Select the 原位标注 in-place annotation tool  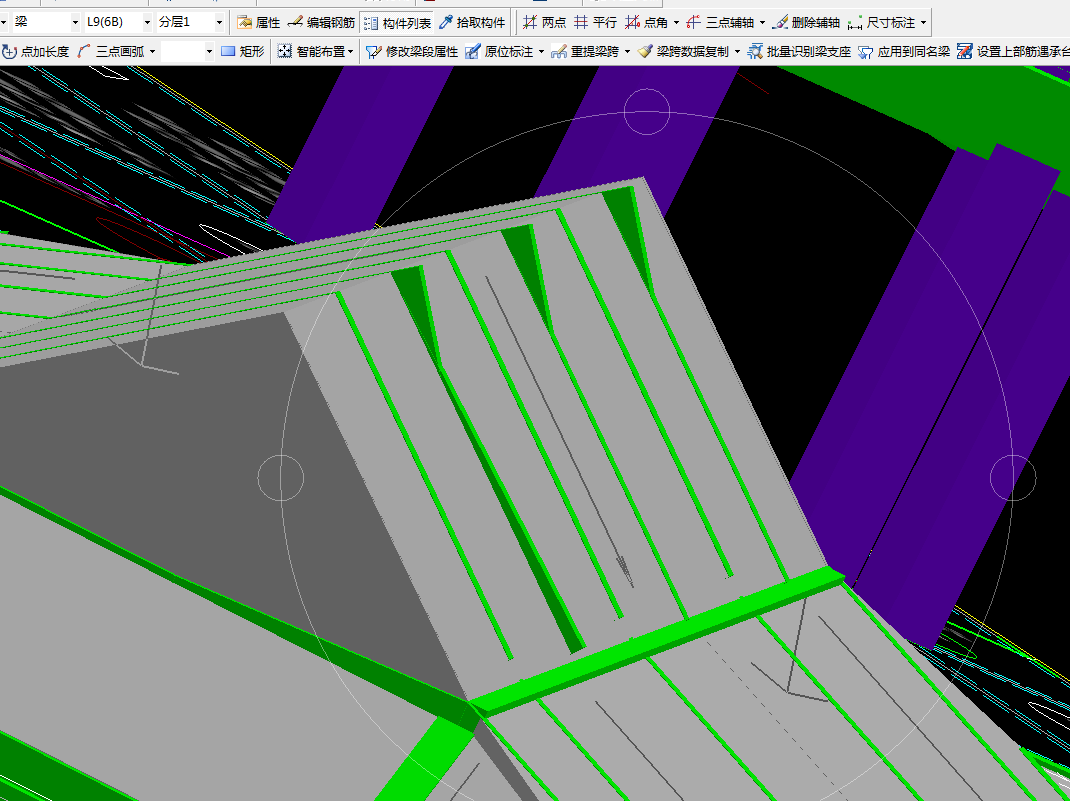point(499,51)
